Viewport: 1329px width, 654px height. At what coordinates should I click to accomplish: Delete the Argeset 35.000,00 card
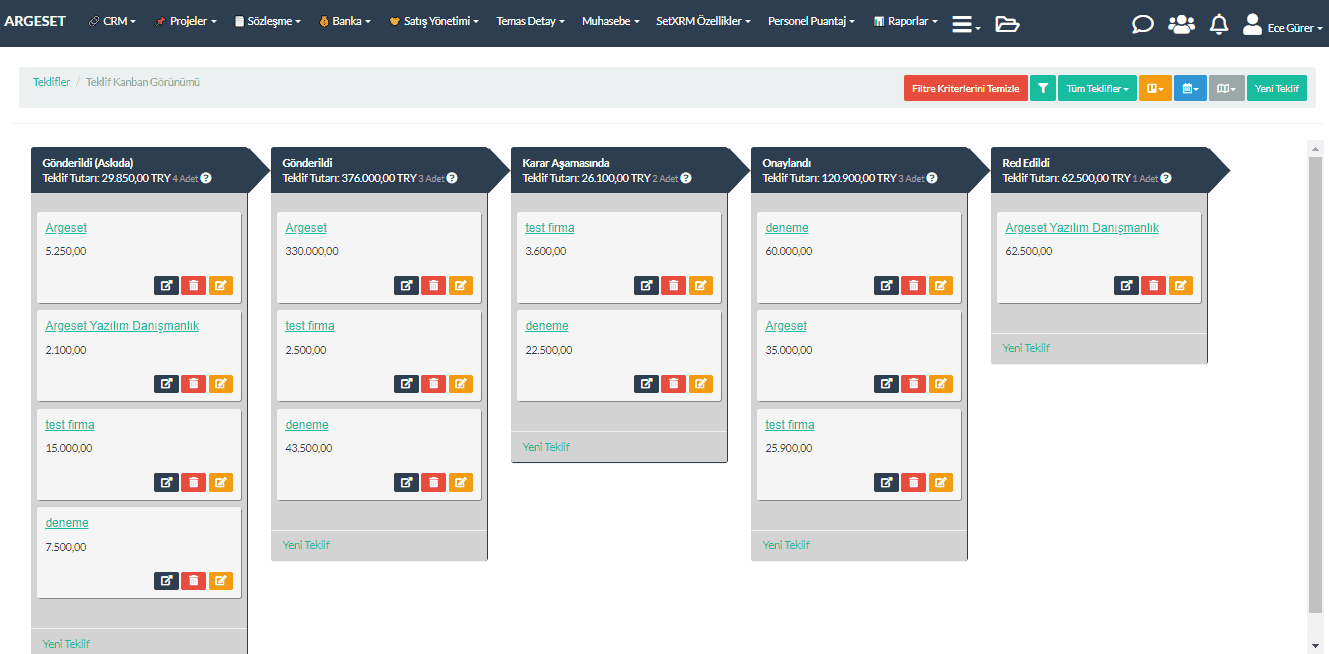913,383
